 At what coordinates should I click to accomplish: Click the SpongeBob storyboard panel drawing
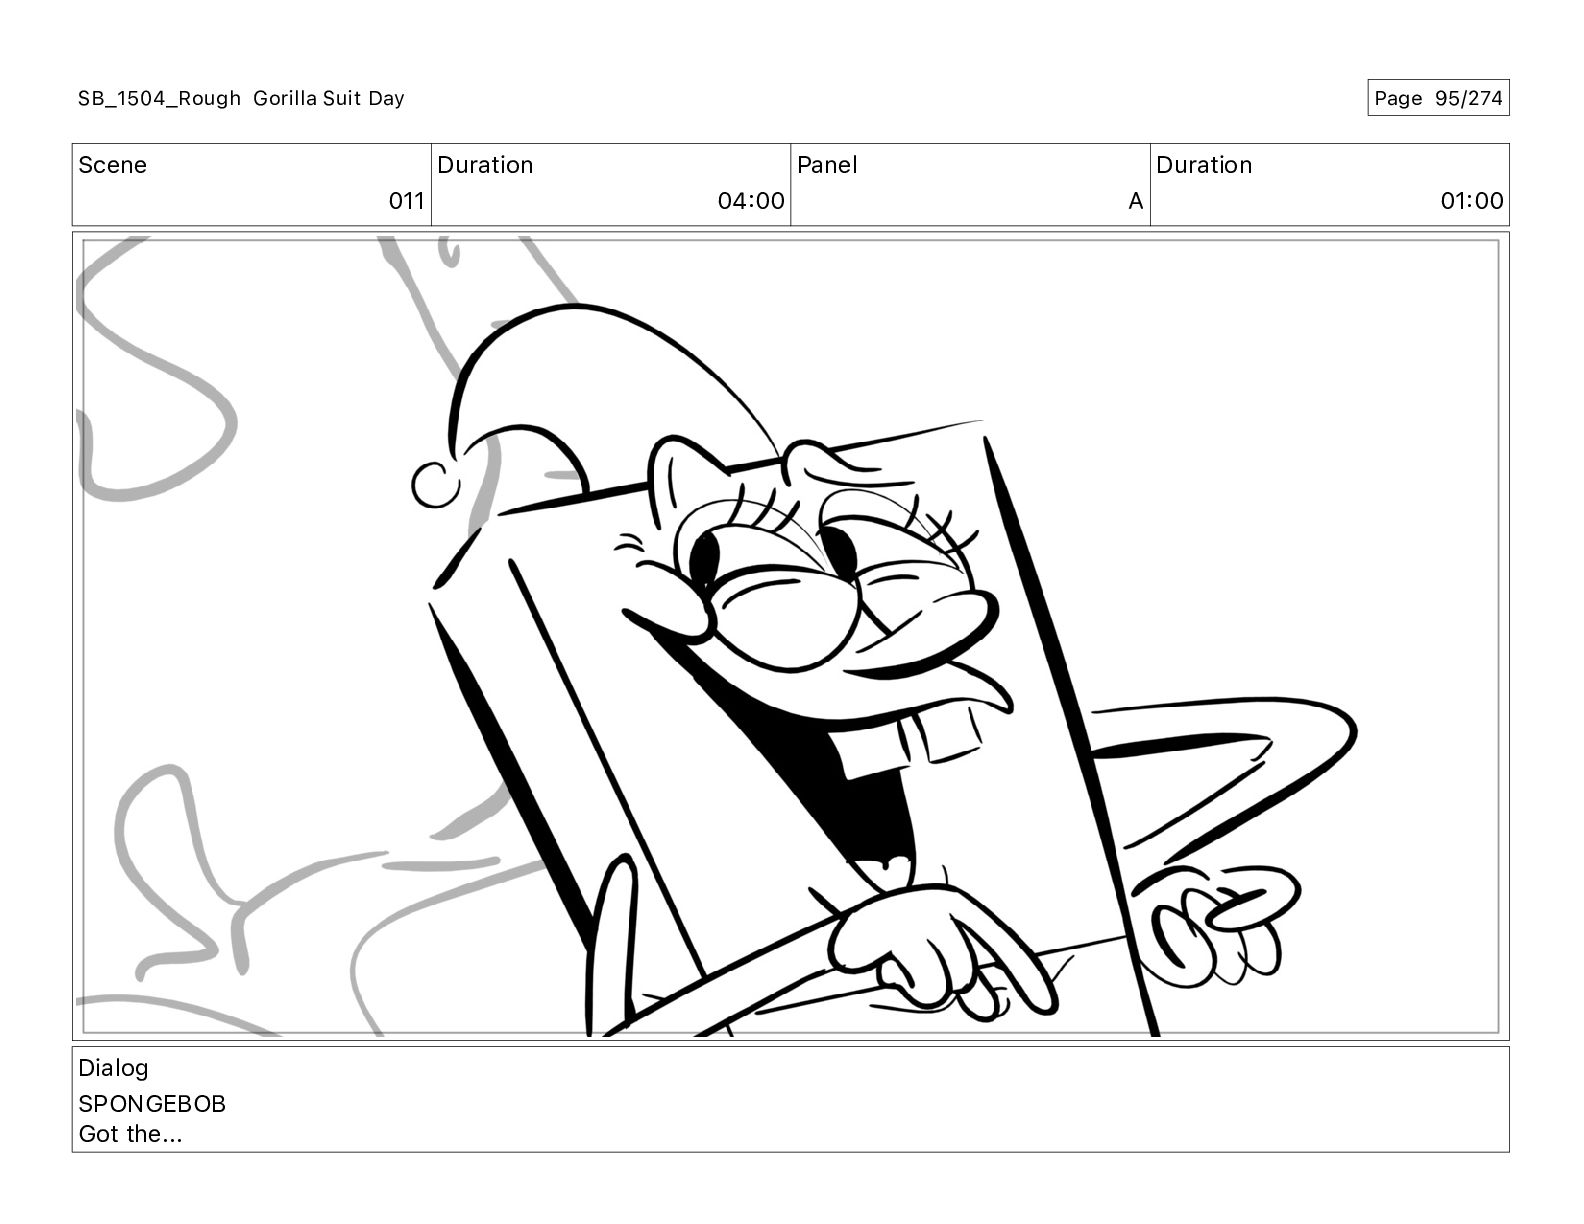pyautogui.click(x=790, y=636)
